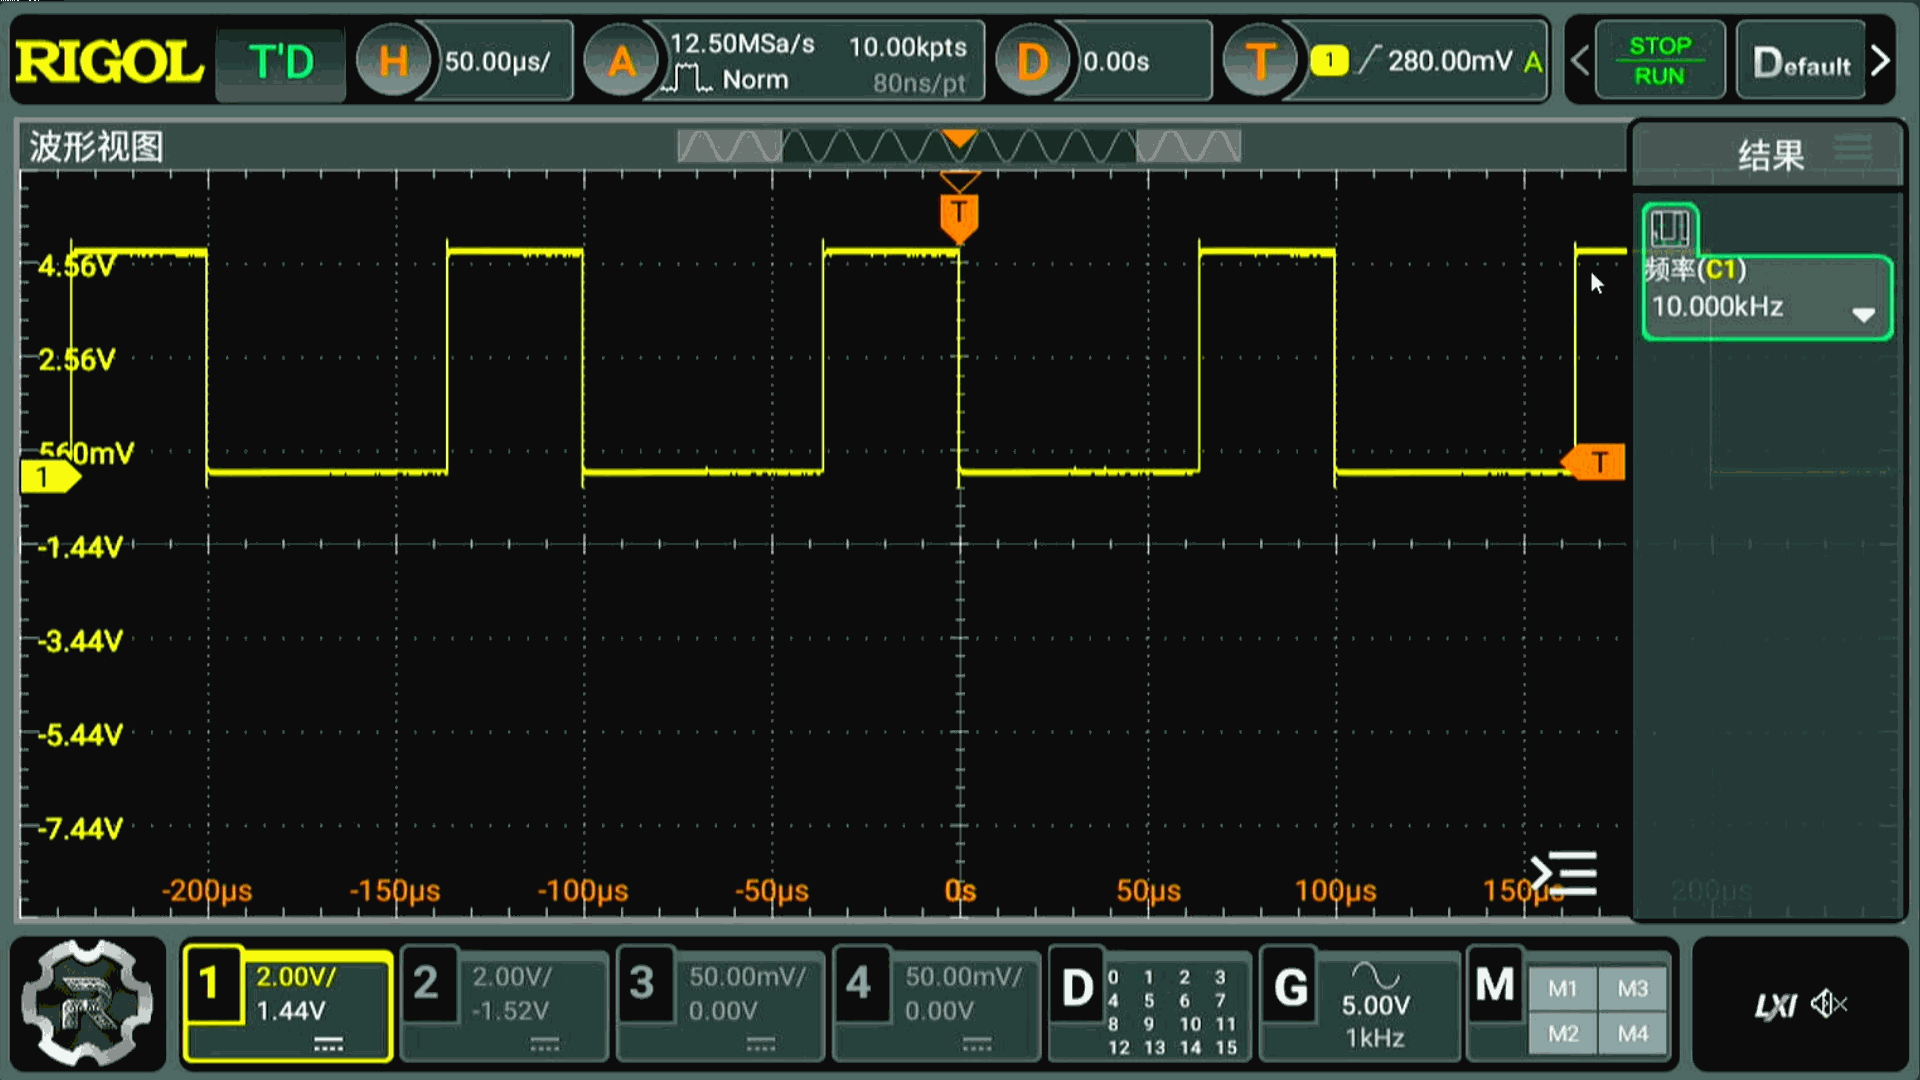Click the orange T trigger settings icon
The height and width of the screenshot is (1080, 1920).
tap(1259, 62)
